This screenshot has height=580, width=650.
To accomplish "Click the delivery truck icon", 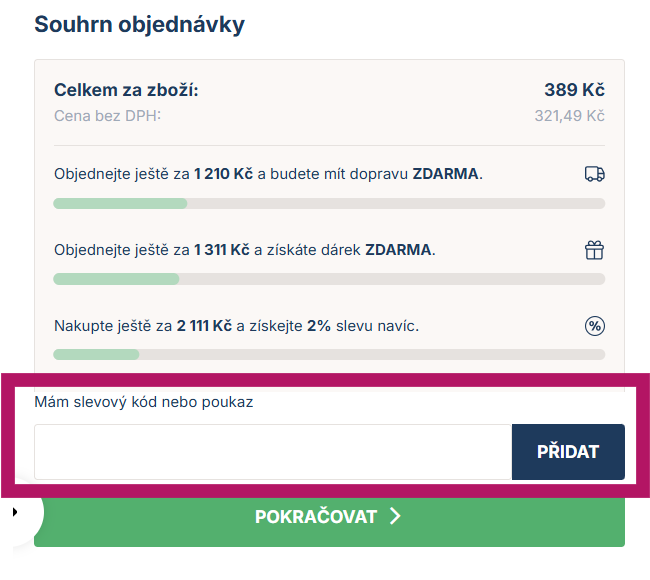I will click(x=594, y=174).
